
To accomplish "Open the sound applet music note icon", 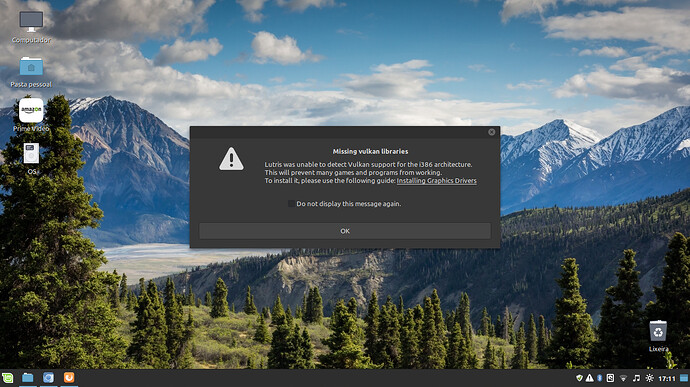I will click(x=636, y=378).
